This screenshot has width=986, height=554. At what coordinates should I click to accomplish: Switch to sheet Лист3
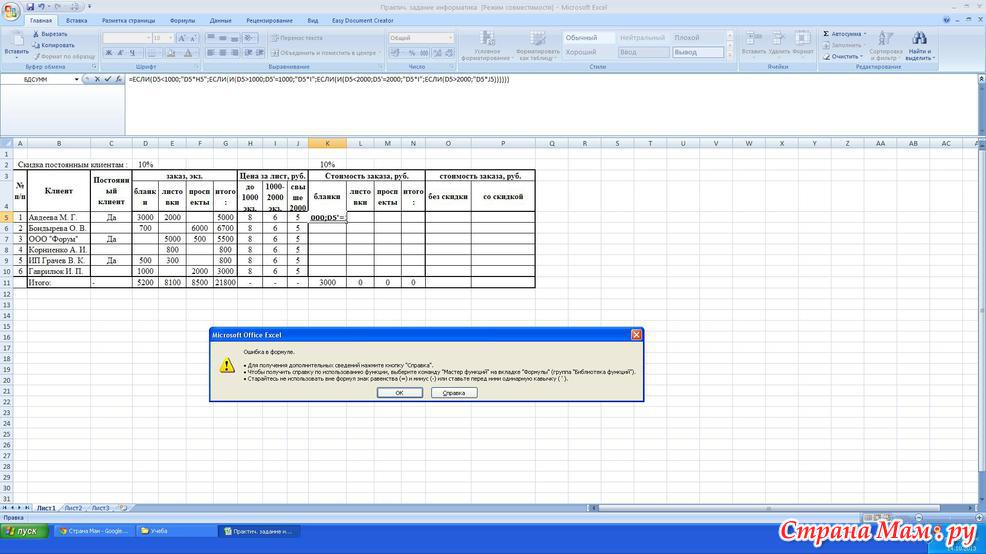[x=101, y=508]
